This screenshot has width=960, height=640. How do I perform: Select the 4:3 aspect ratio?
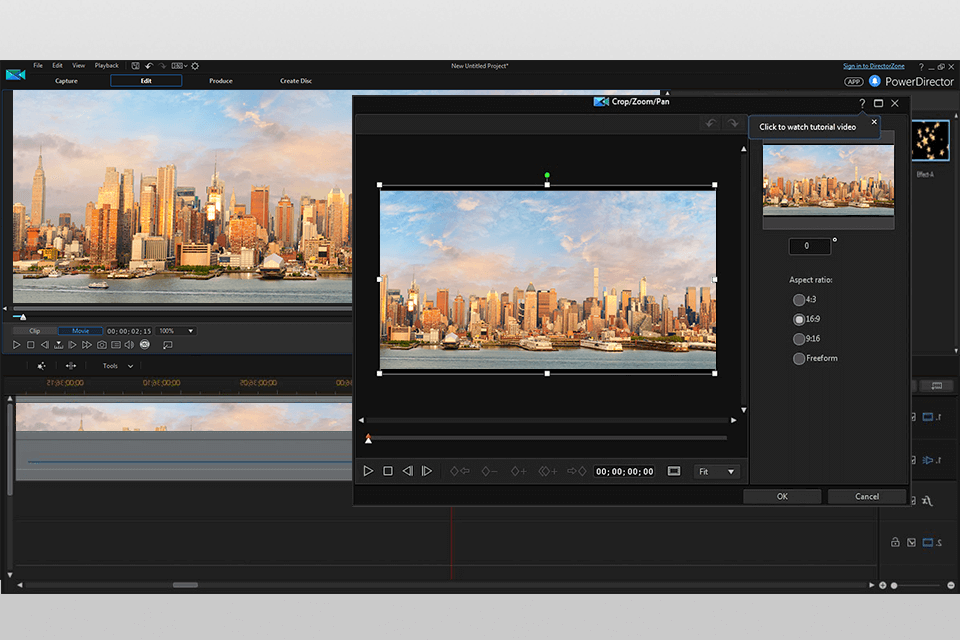pyautogui.click(x=798, y=299)
